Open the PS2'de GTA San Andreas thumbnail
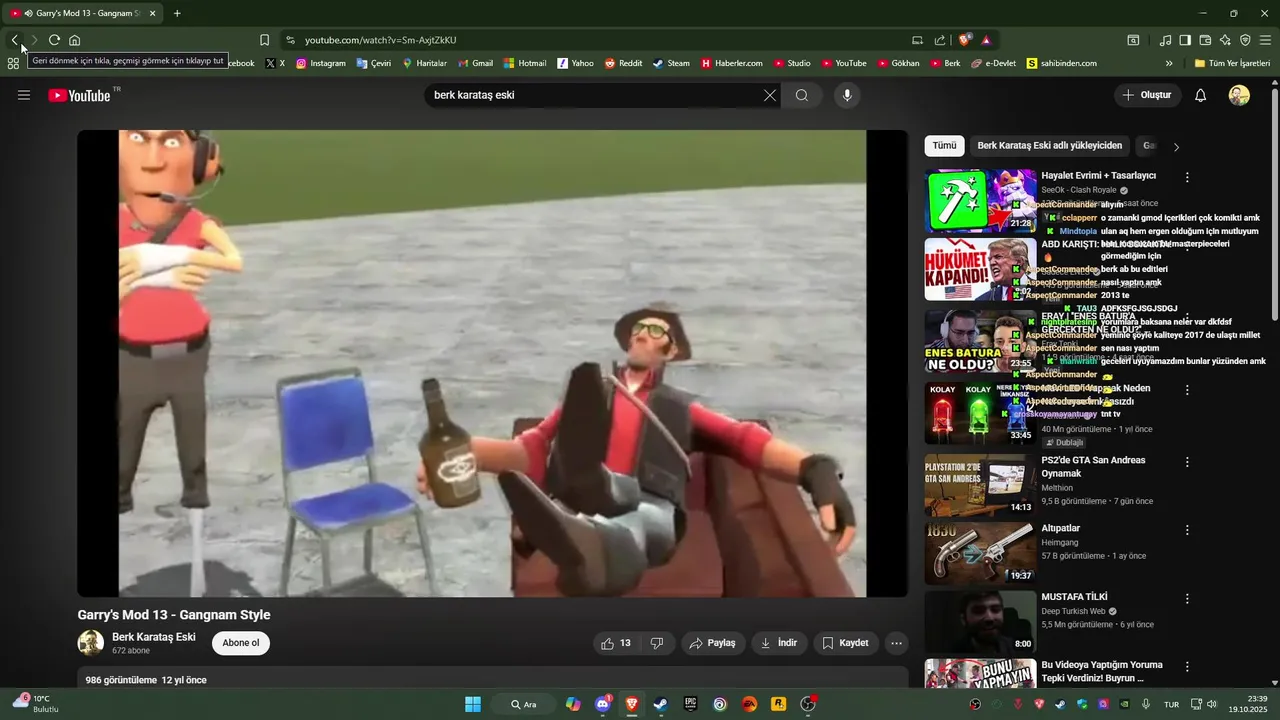 point(980,485)
